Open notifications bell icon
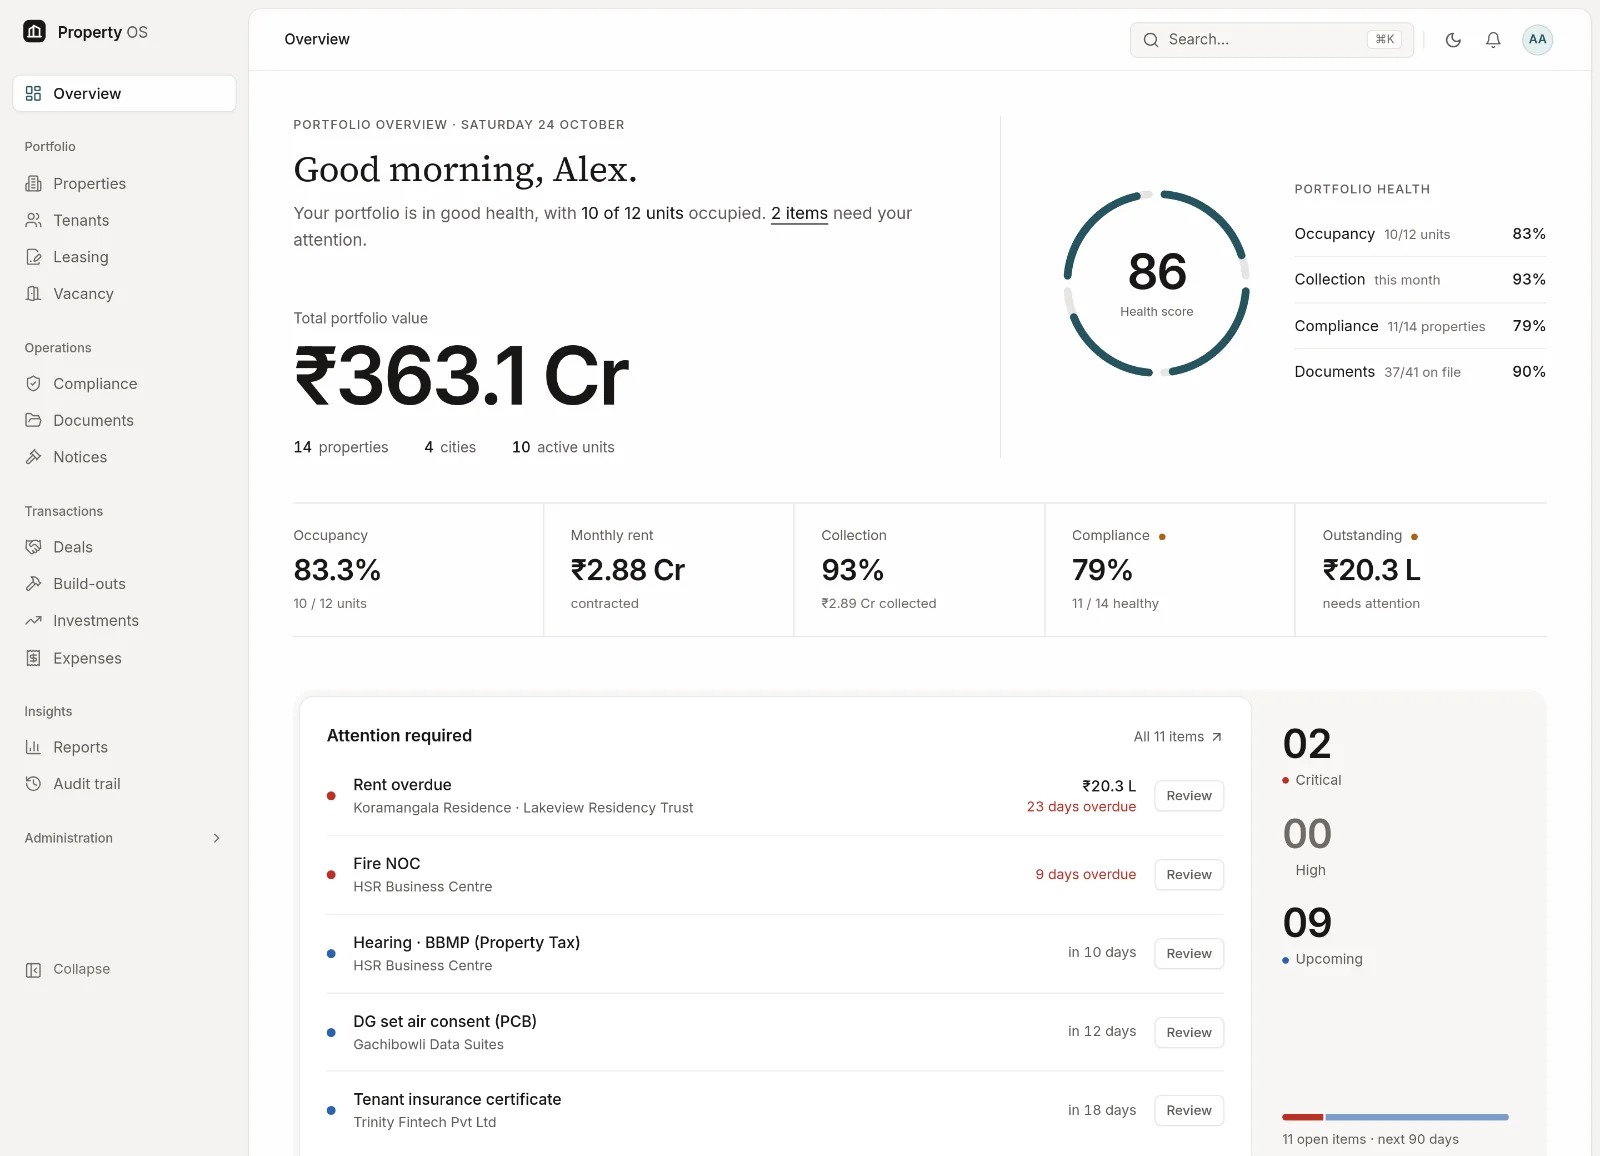 [x=1493, y=40]
